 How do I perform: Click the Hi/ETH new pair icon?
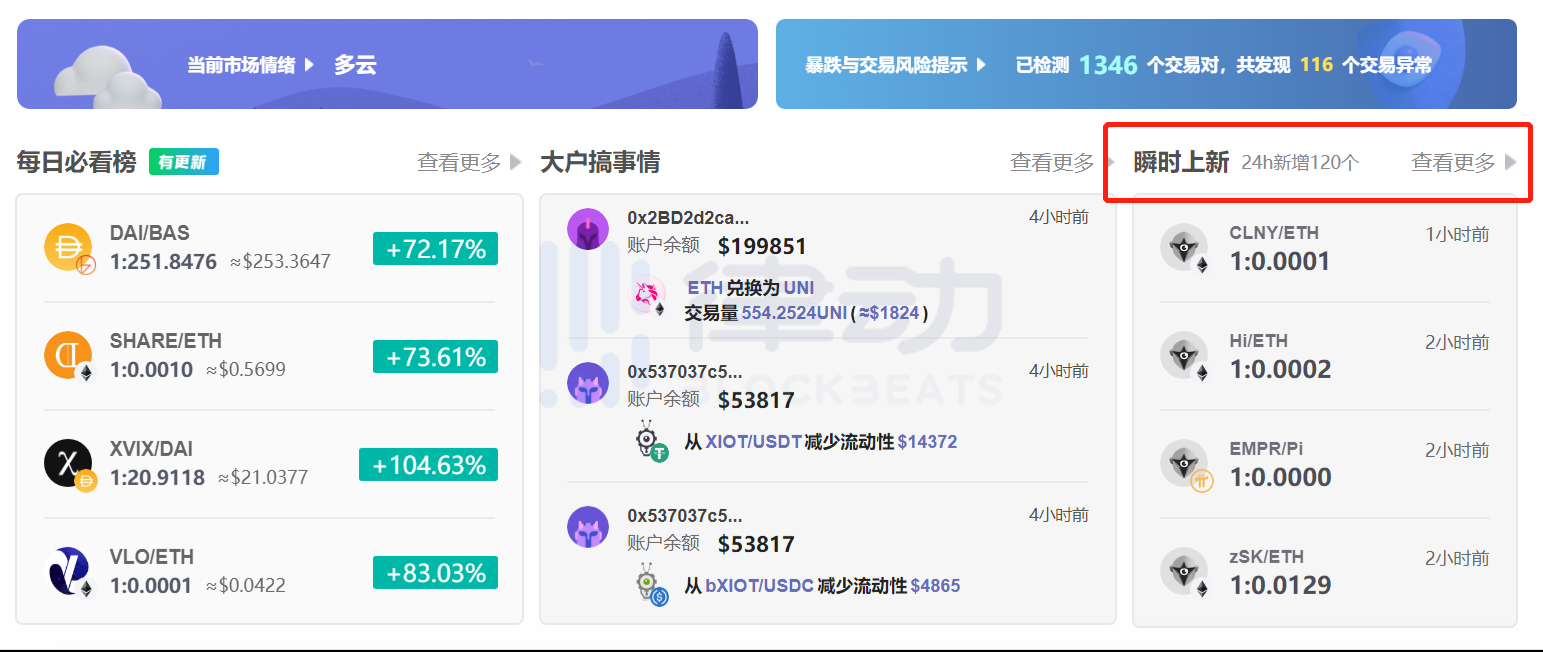pos(1185,356)
